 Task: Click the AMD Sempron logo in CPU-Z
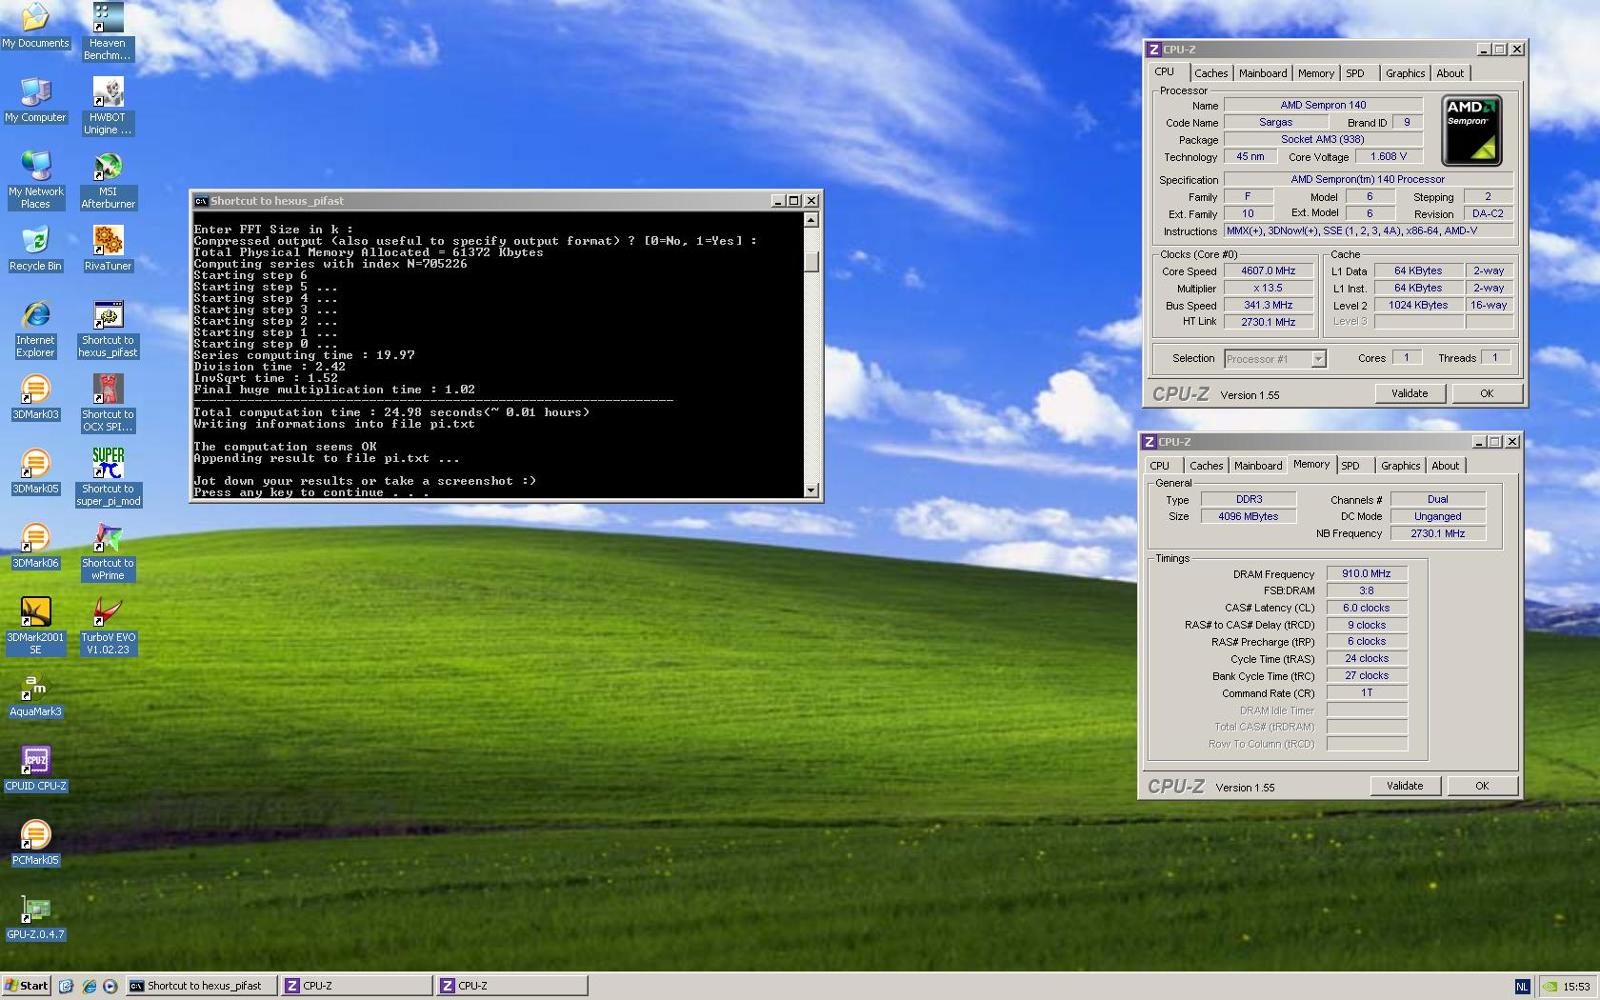[x=1471, y=130]
